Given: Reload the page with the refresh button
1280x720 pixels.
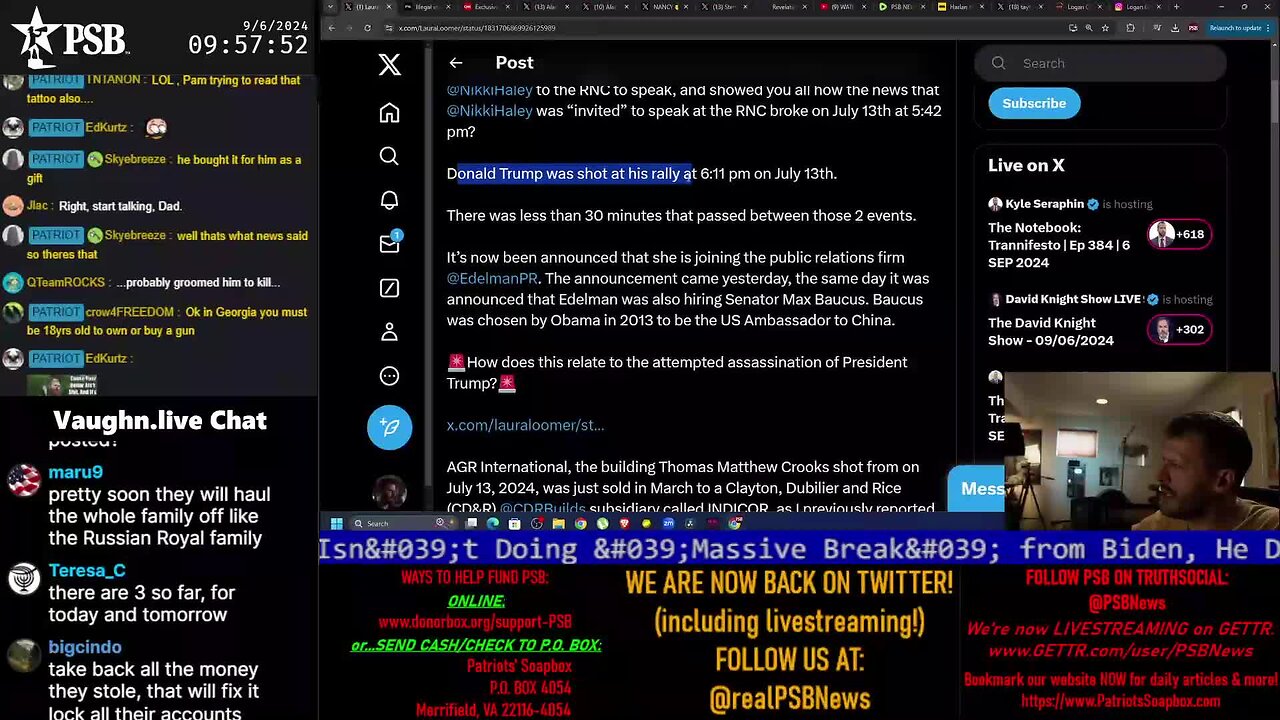Looking at the screenshot, I should tap(367, 28).
